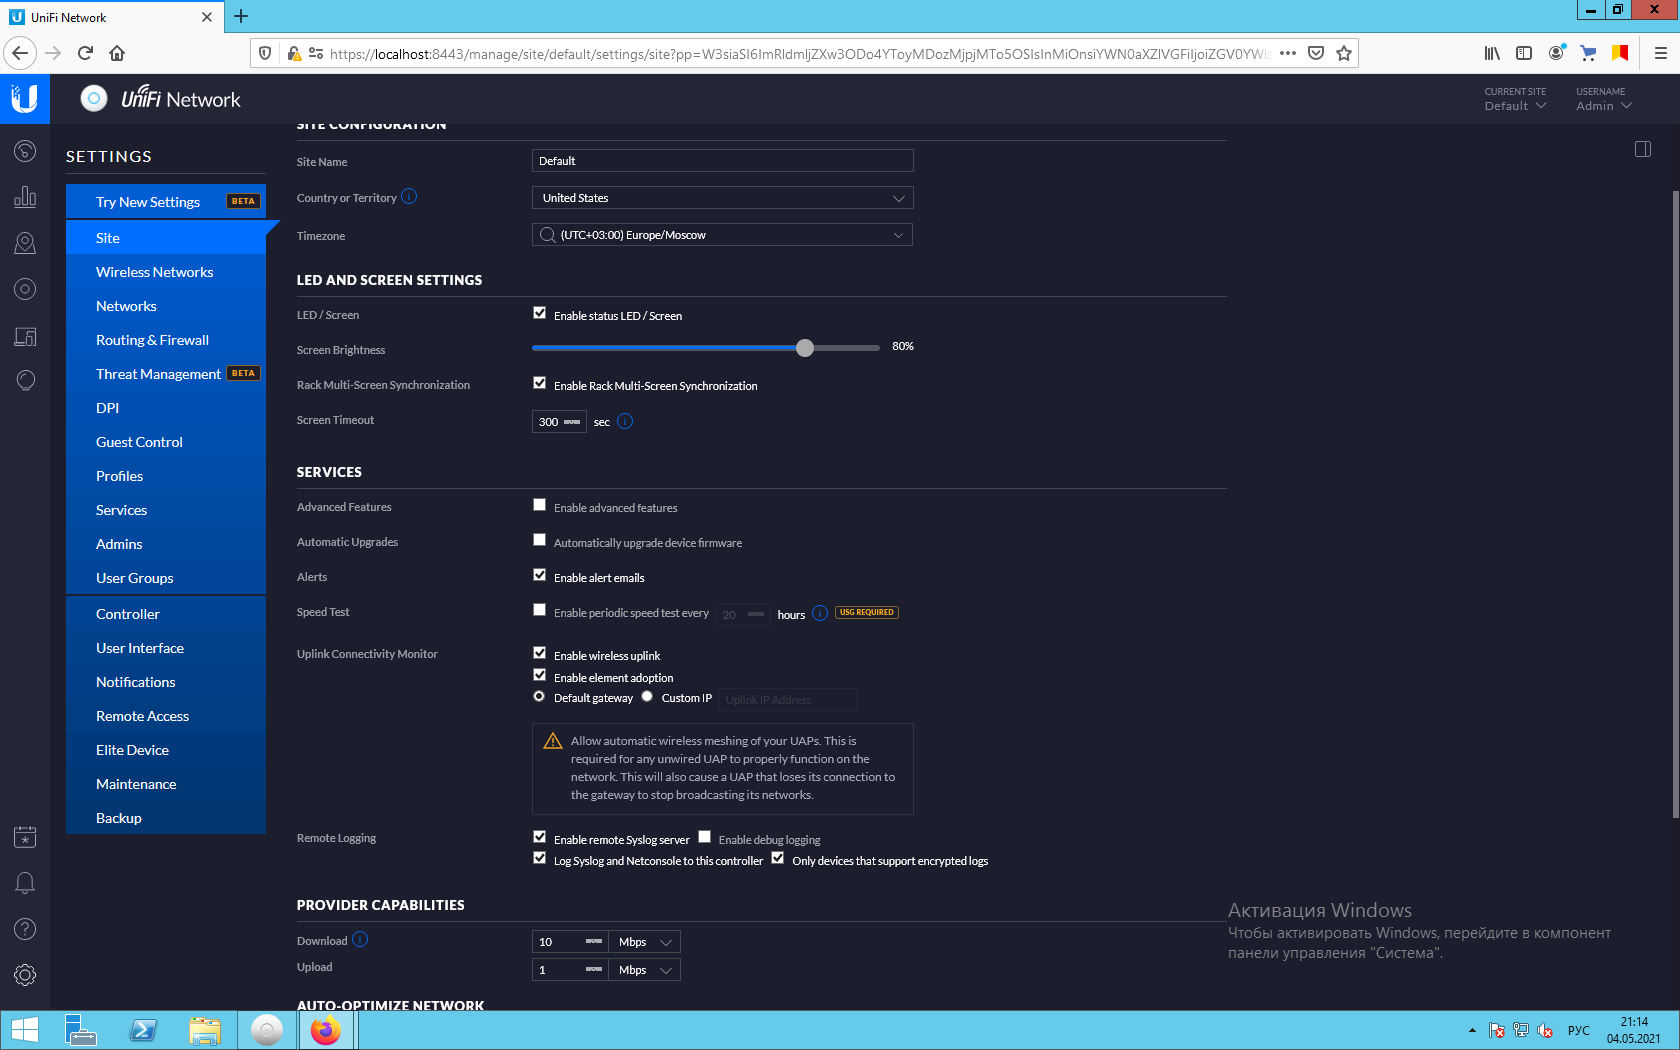Open the Settings gear icon
The width and height of the screenshot is (1680, 1050).
coord(25,975)
